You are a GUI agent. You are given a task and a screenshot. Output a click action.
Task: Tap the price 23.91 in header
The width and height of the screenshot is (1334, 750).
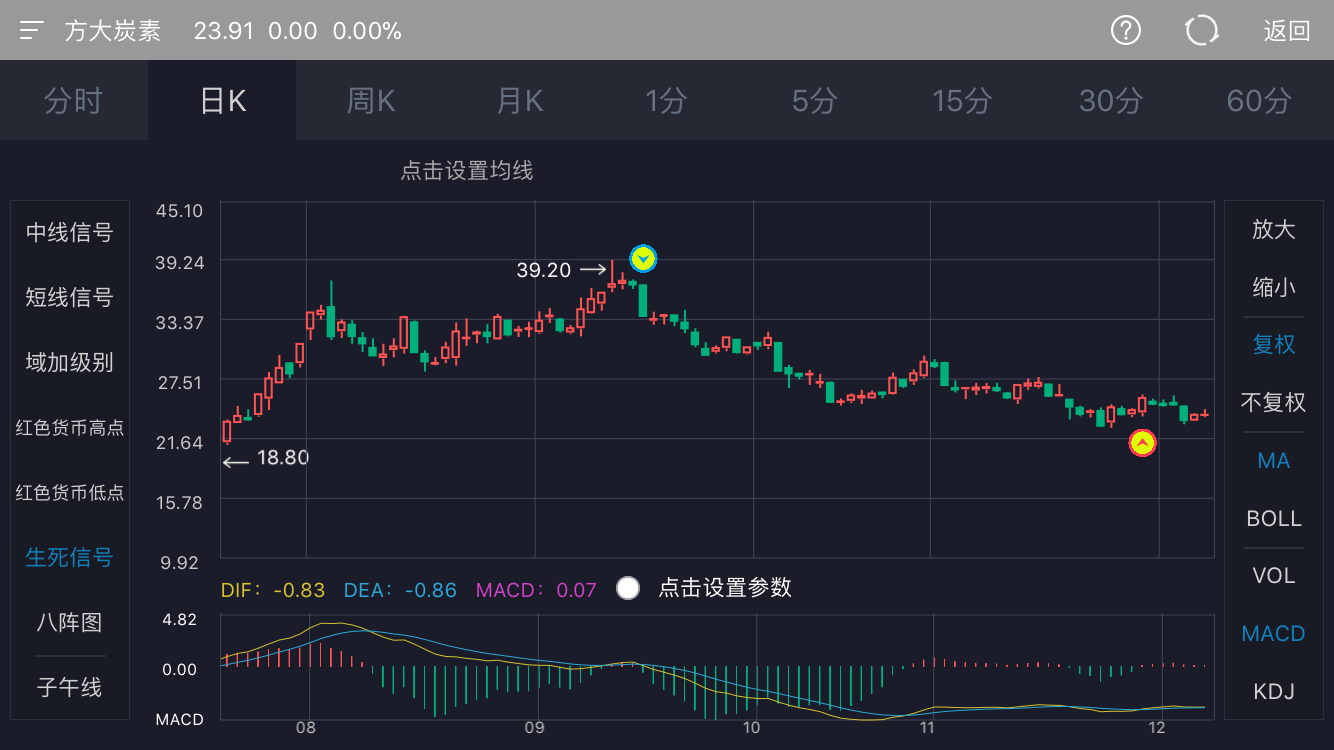[x=224, y=31]
